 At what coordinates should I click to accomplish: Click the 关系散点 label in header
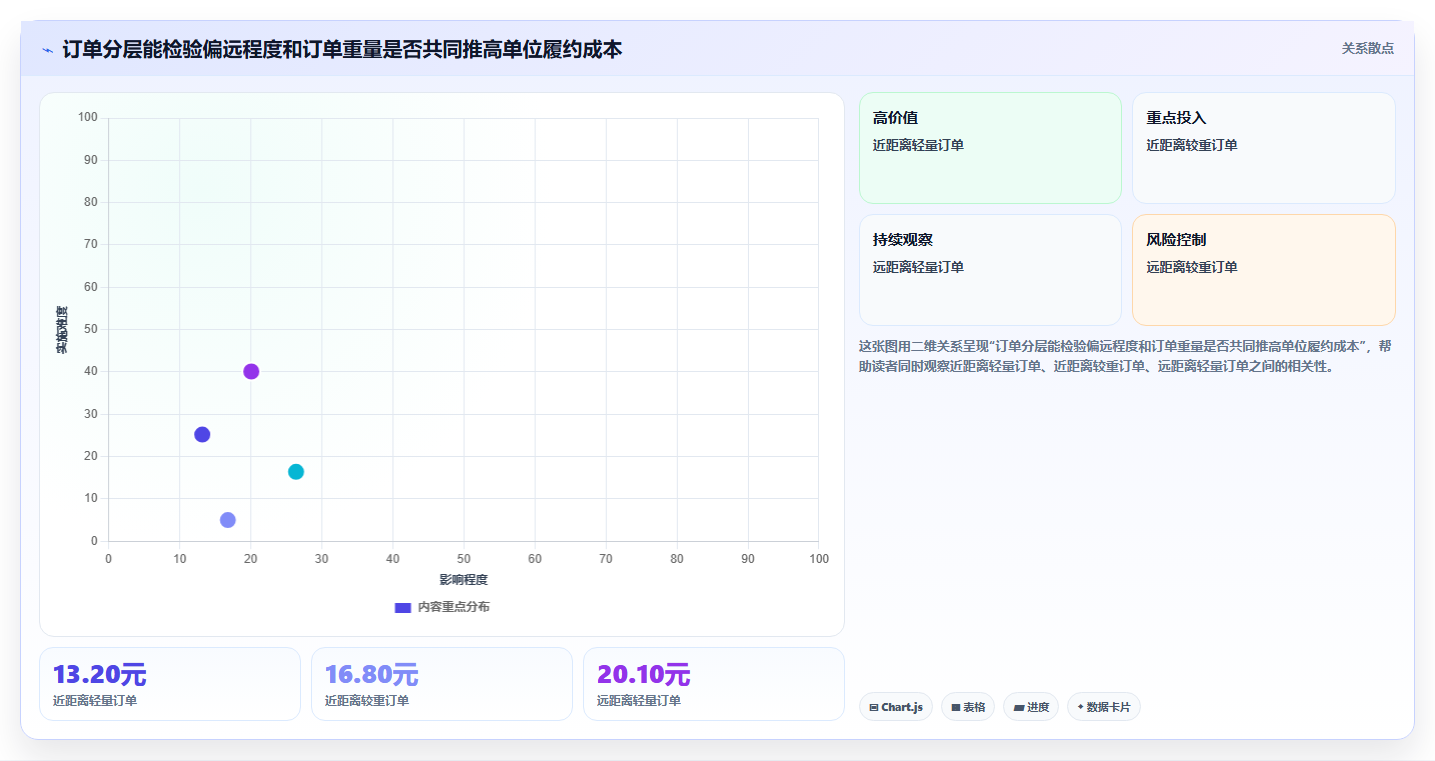1367,48
